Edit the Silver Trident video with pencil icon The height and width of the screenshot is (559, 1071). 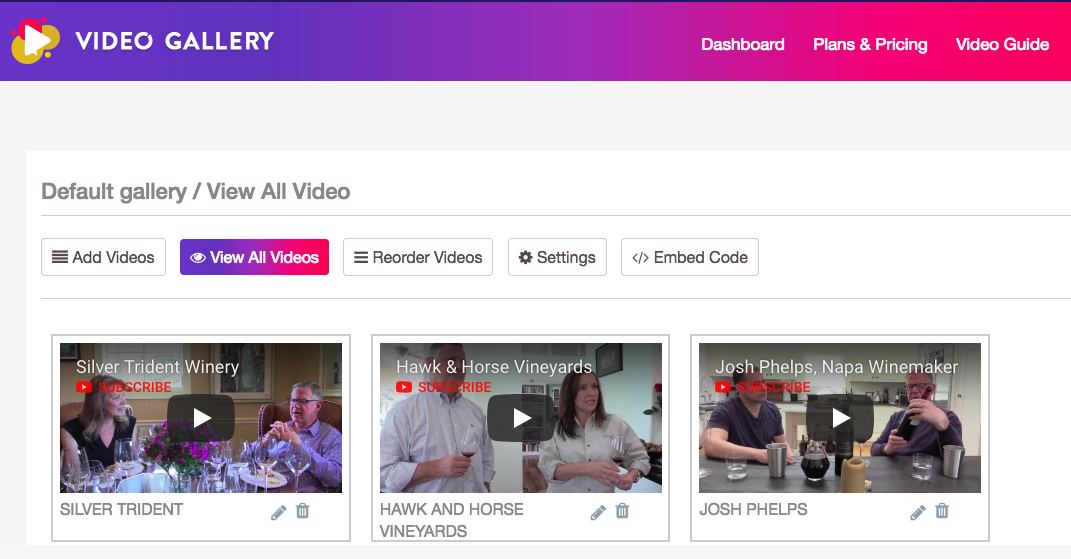click(278, 512)
